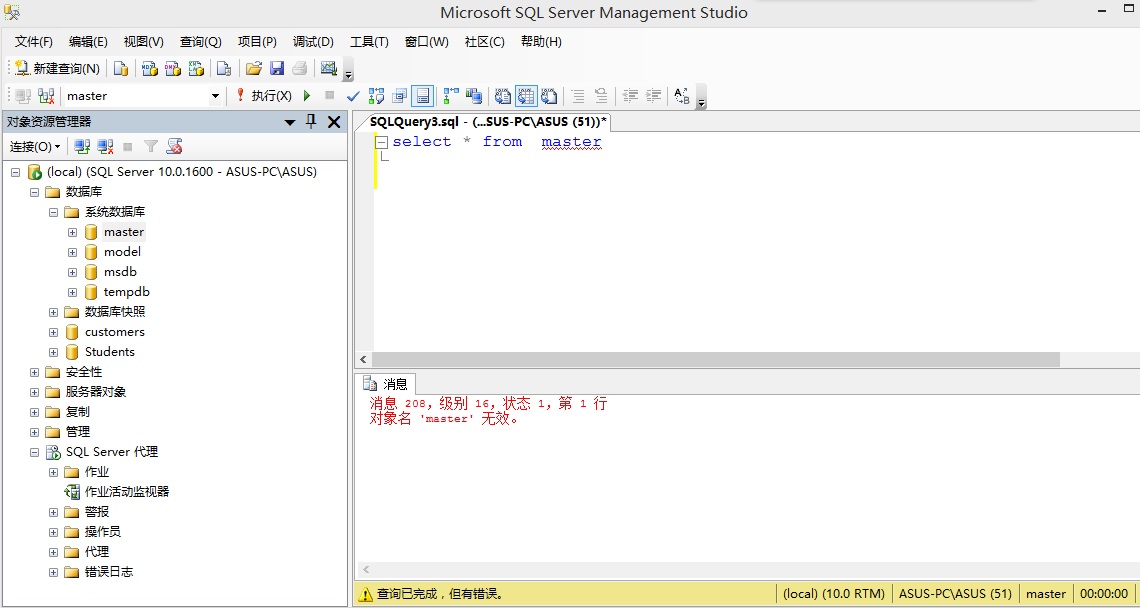Switch to Results to Grid mode
The image size is (1140, 608).
point(526,96)
